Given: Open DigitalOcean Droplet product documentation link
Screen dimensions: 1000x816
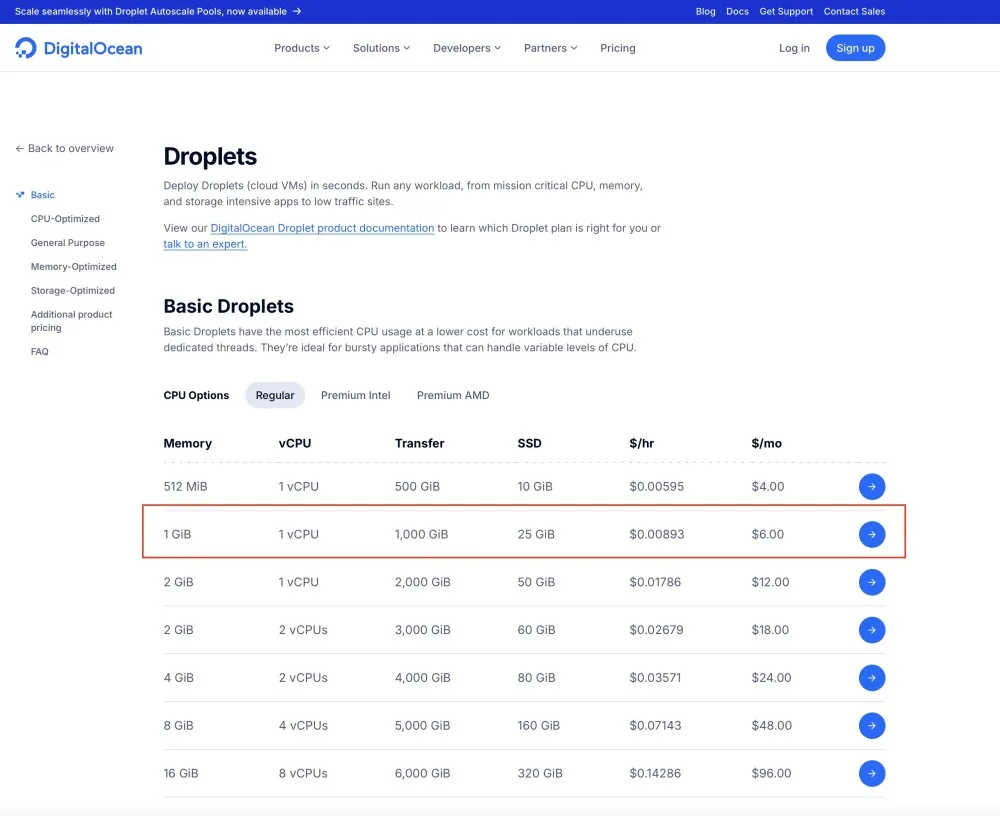Looking at the screenshot, I should (322, 228).
